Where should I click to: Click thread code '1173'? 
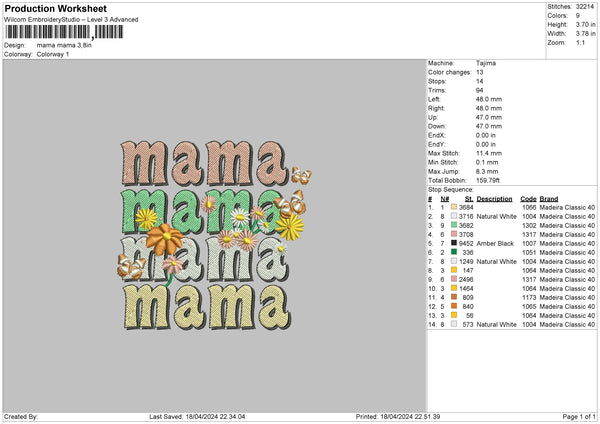coord(529,297)
